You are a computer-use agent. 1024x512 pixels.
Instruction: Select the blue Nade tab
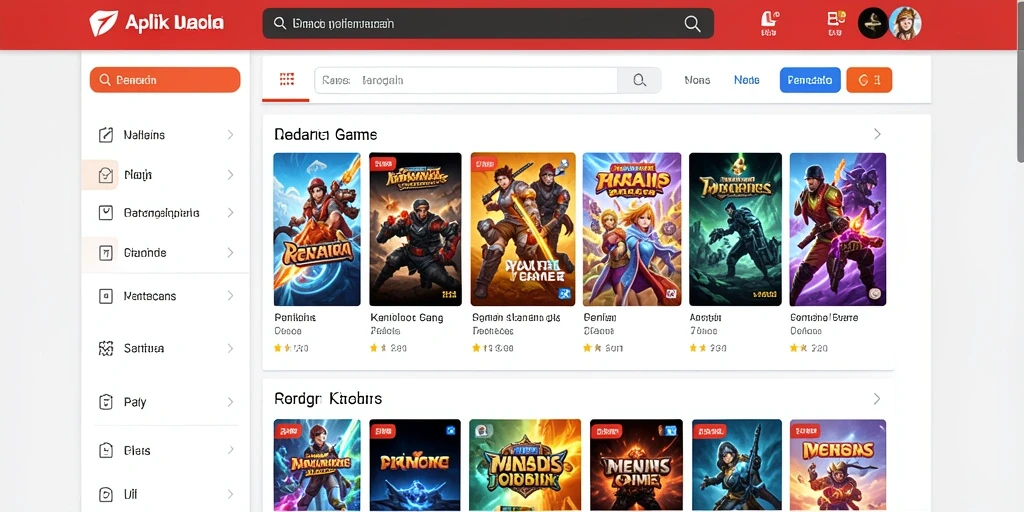pos(746,80)
